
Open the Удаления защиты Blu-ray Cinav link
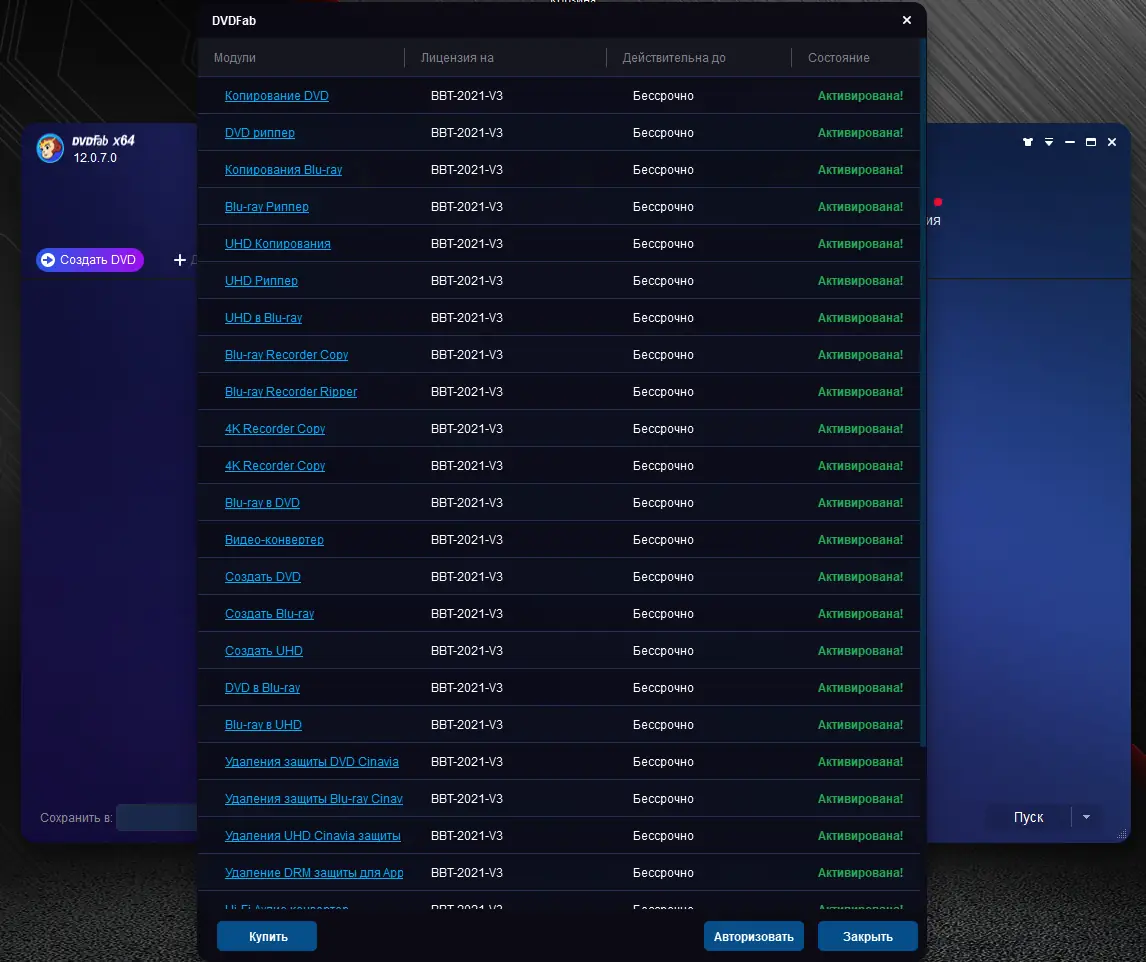[x=314, y=799]
